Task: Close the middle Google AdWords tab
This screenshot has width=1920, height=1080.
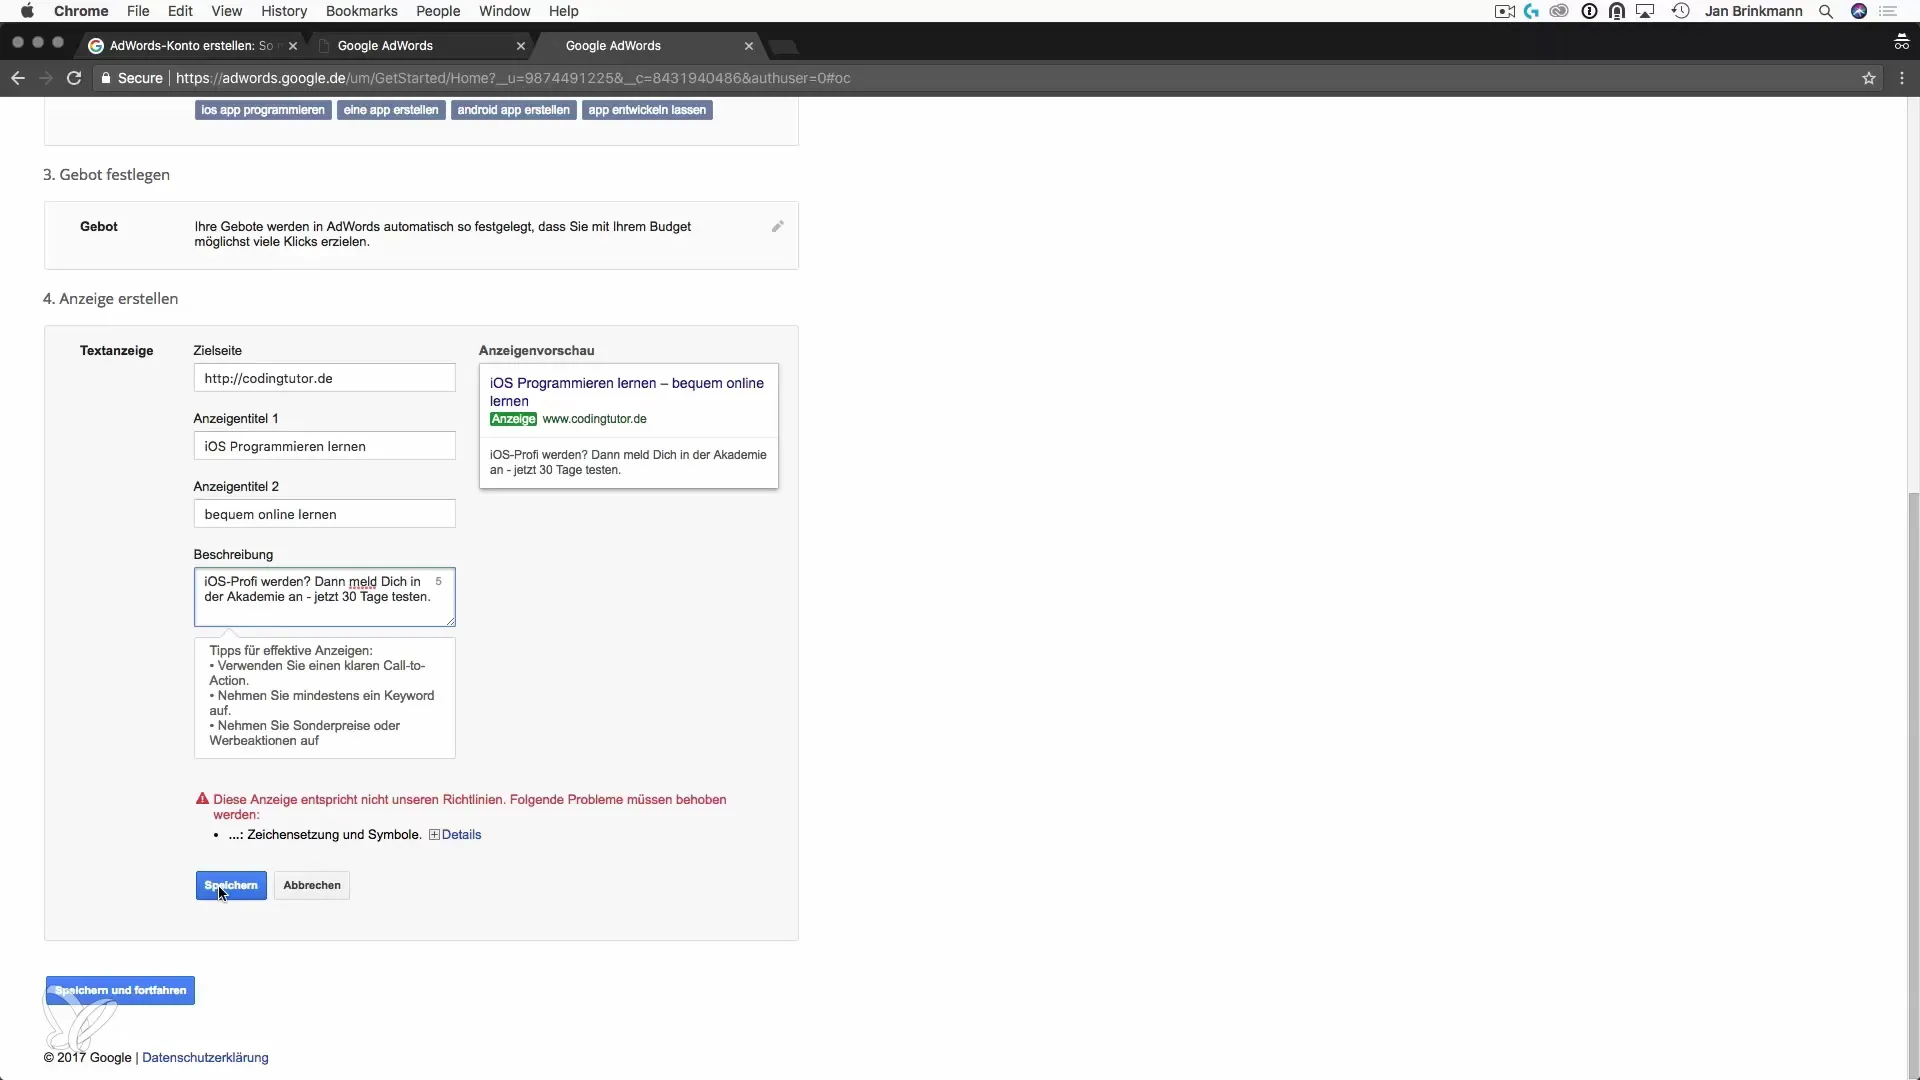Action: (x=521, y=46)
